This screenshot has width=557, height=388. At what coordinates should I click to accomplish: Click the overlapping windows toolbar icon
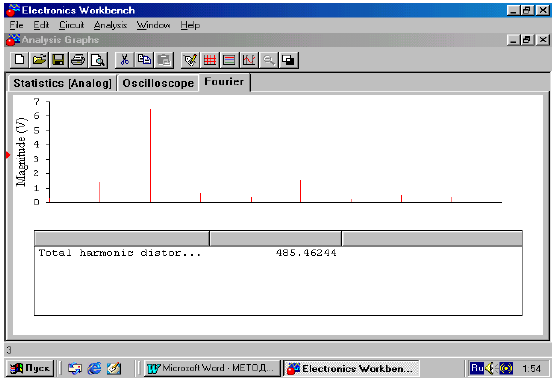point(288,60)
